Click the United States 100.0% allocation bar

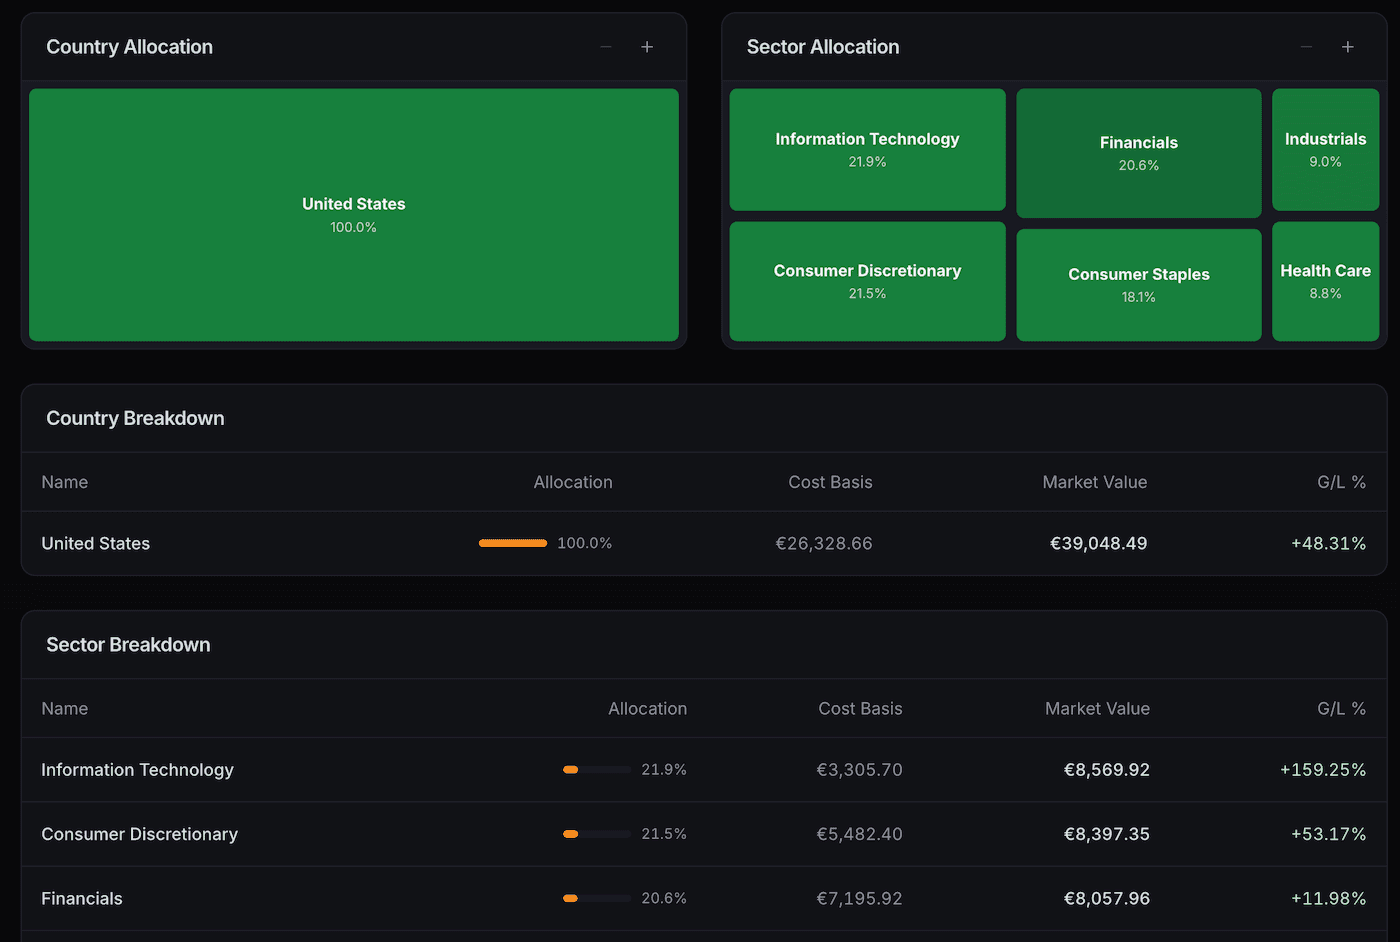coord(513,543)
